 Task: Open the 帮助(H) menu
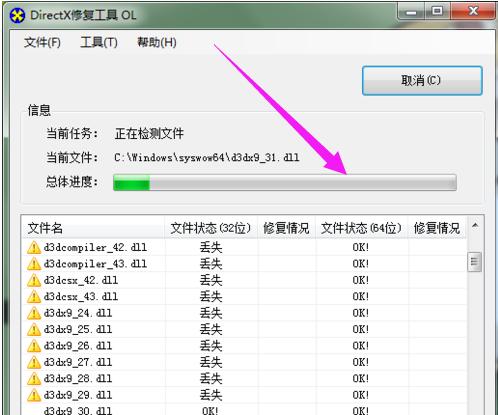point(157,42)
